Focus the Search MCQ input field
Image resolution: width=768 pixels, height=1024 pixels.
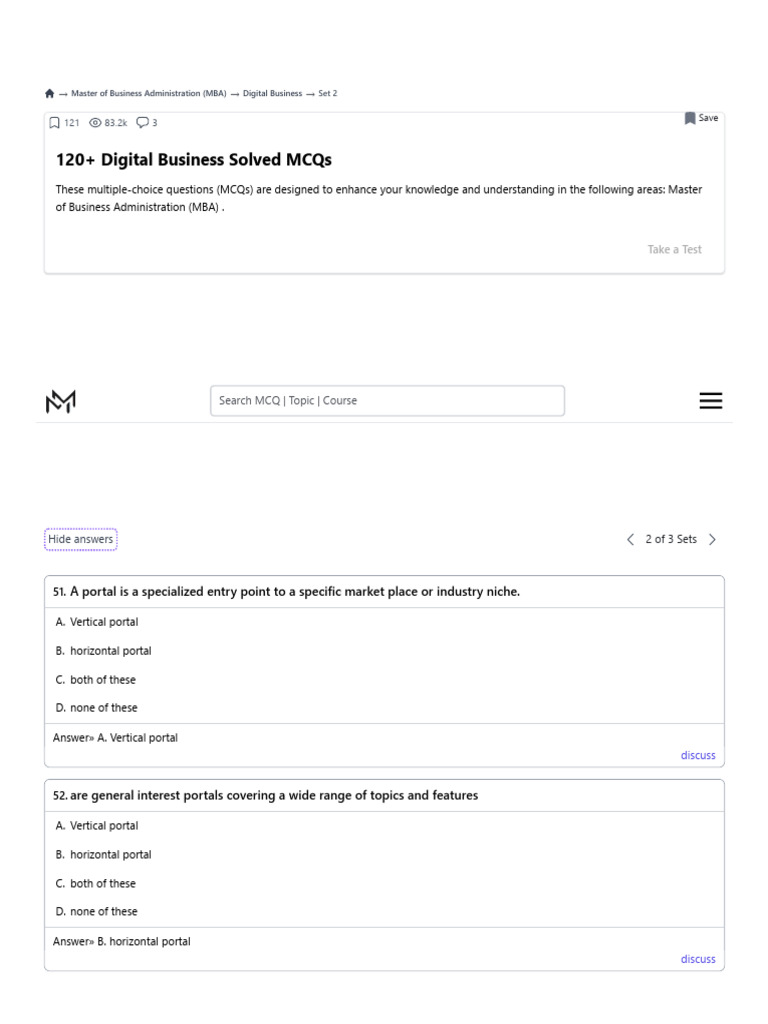point(387,401)
